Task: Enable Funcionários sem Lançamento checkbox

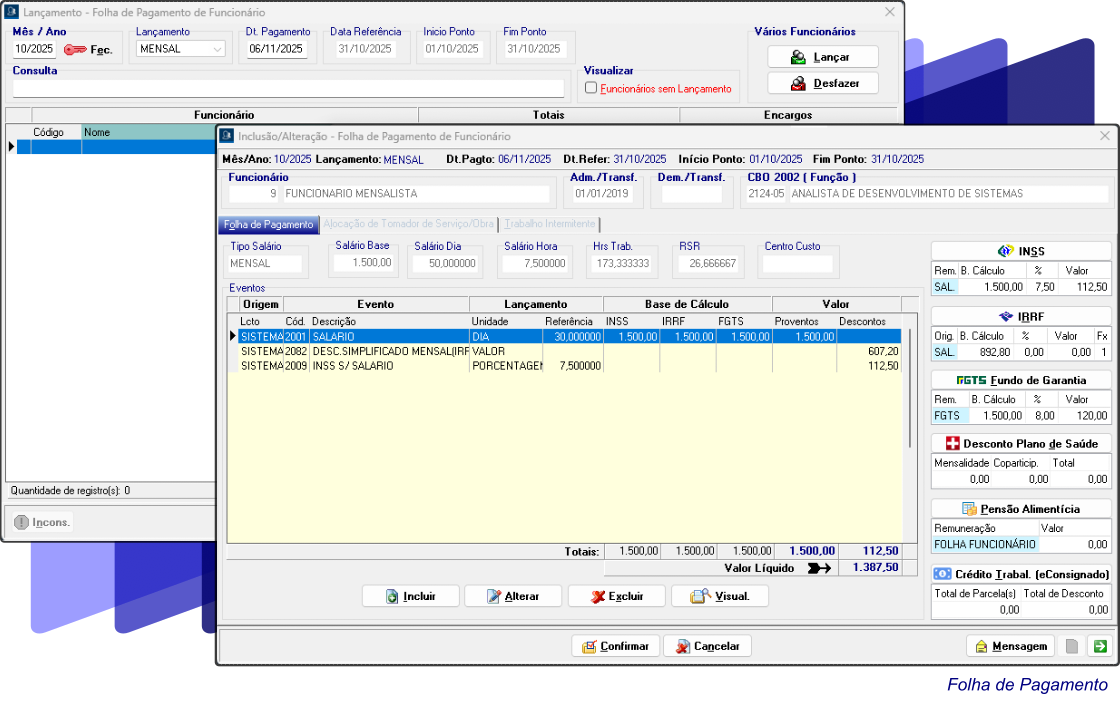Action: (x=591, y=88)
